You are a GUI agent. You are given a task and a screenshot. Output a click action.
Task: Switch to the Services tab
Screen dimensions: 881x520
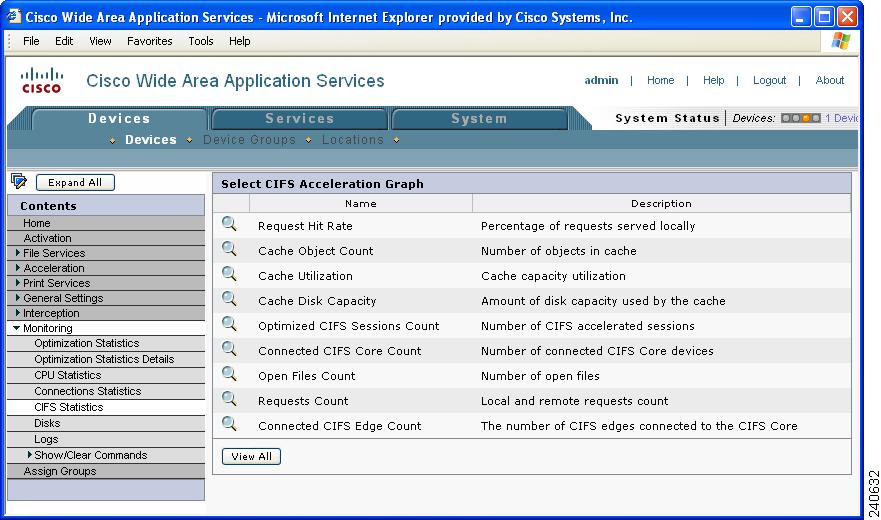(x=299, y=119)
